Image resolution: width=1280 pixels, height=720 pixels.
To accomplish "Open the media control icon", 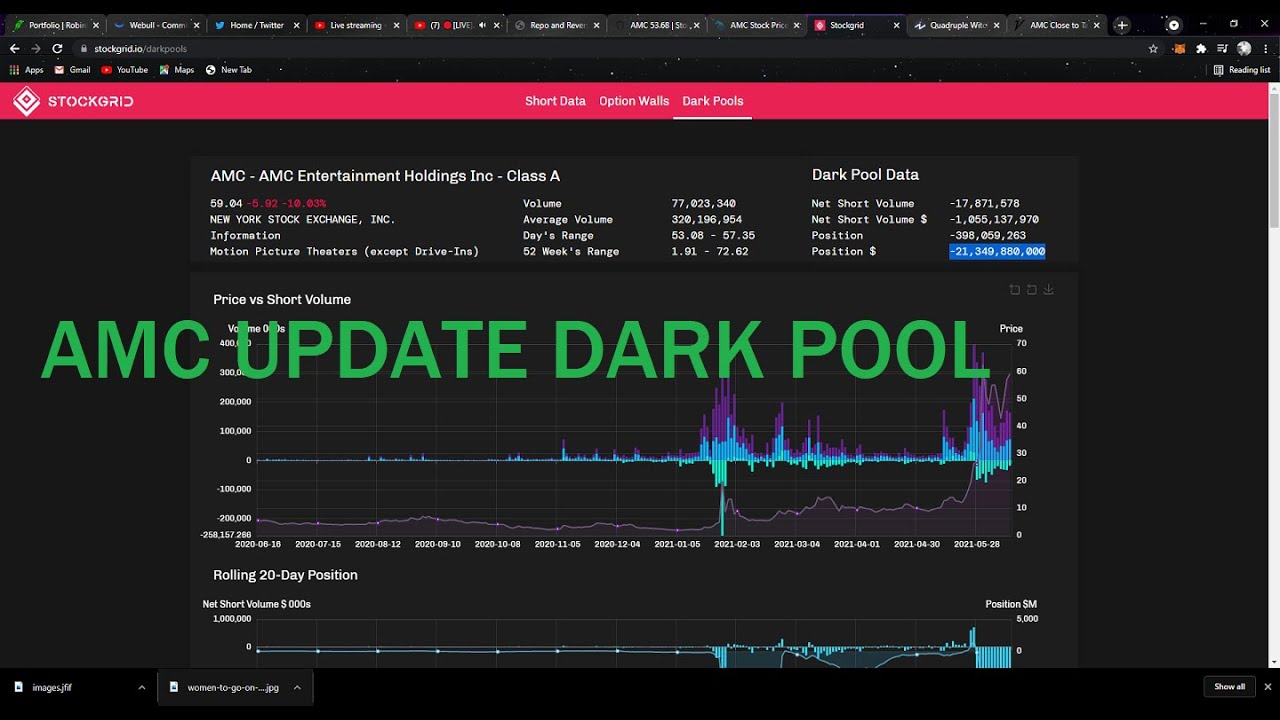I will pyautogui.click(x=1222, y=48).
